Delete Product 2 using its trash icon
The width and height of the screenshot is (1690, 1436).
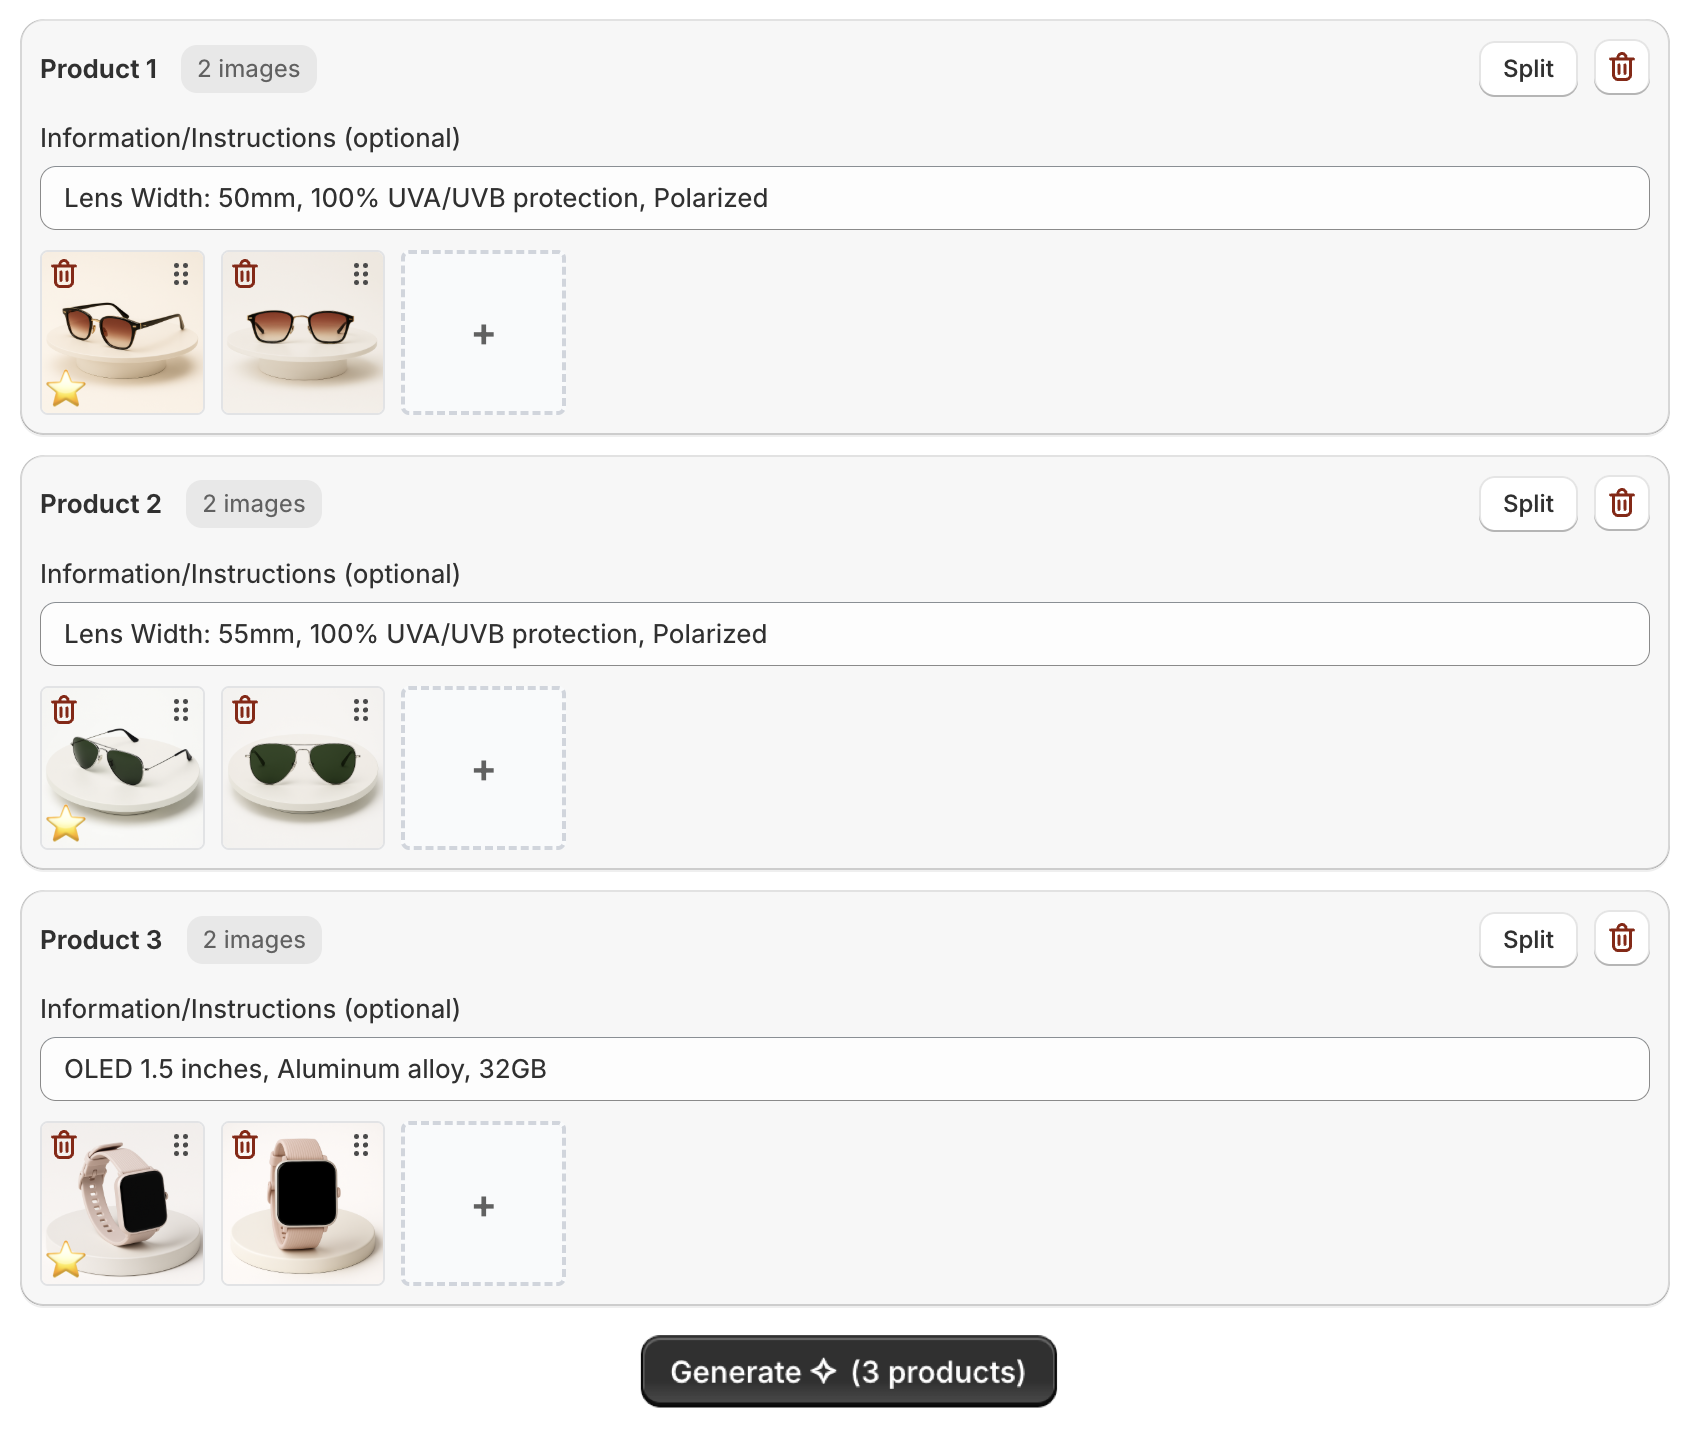tap(1621, 503)
